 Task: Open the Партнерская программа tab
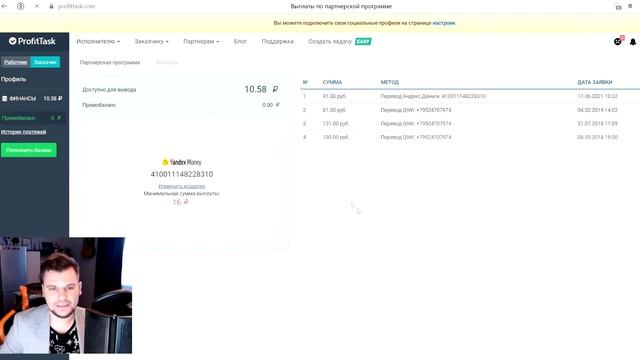click(110, 62)
